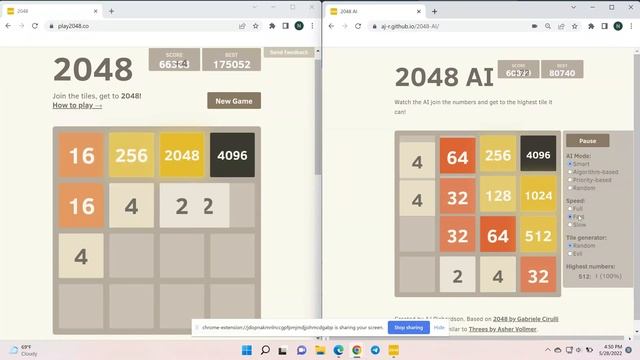
Task: Bookmark the play2048.co page with the star
Action: click(256, 26)
